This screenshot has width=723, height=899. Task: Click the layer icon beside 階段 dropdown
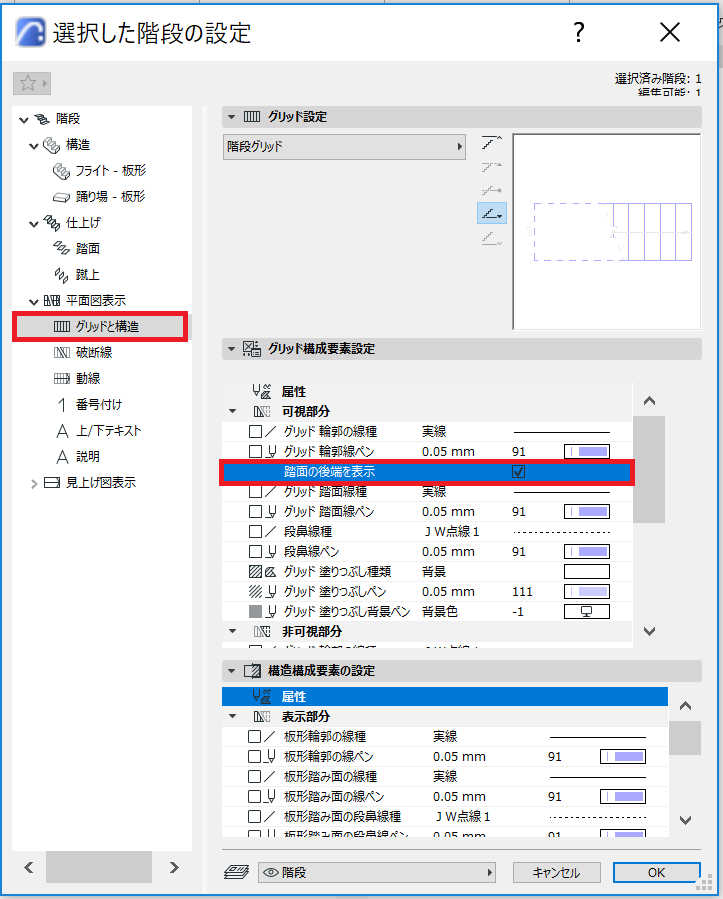(x=236, y=873)
